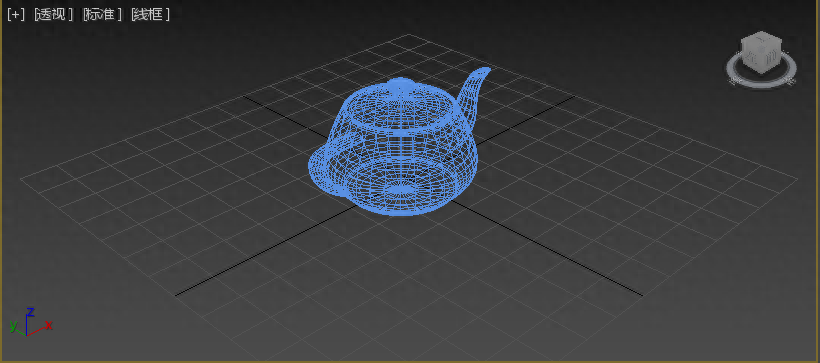Click the far corner of the home grid
This screenshot has height=363, width=820.
pos(408,35)
